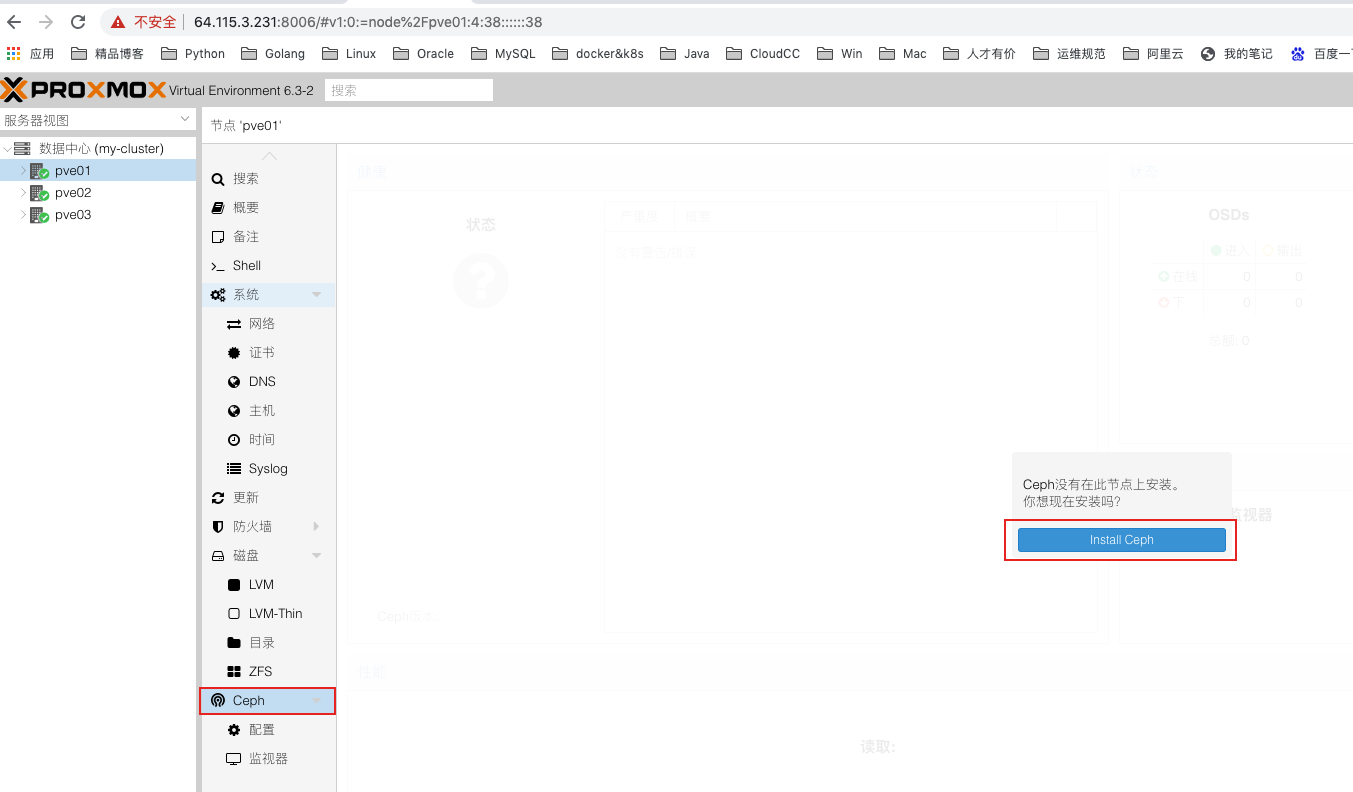
Task: Open LVM-Thin disk page
Action: (x=268, y=614)
